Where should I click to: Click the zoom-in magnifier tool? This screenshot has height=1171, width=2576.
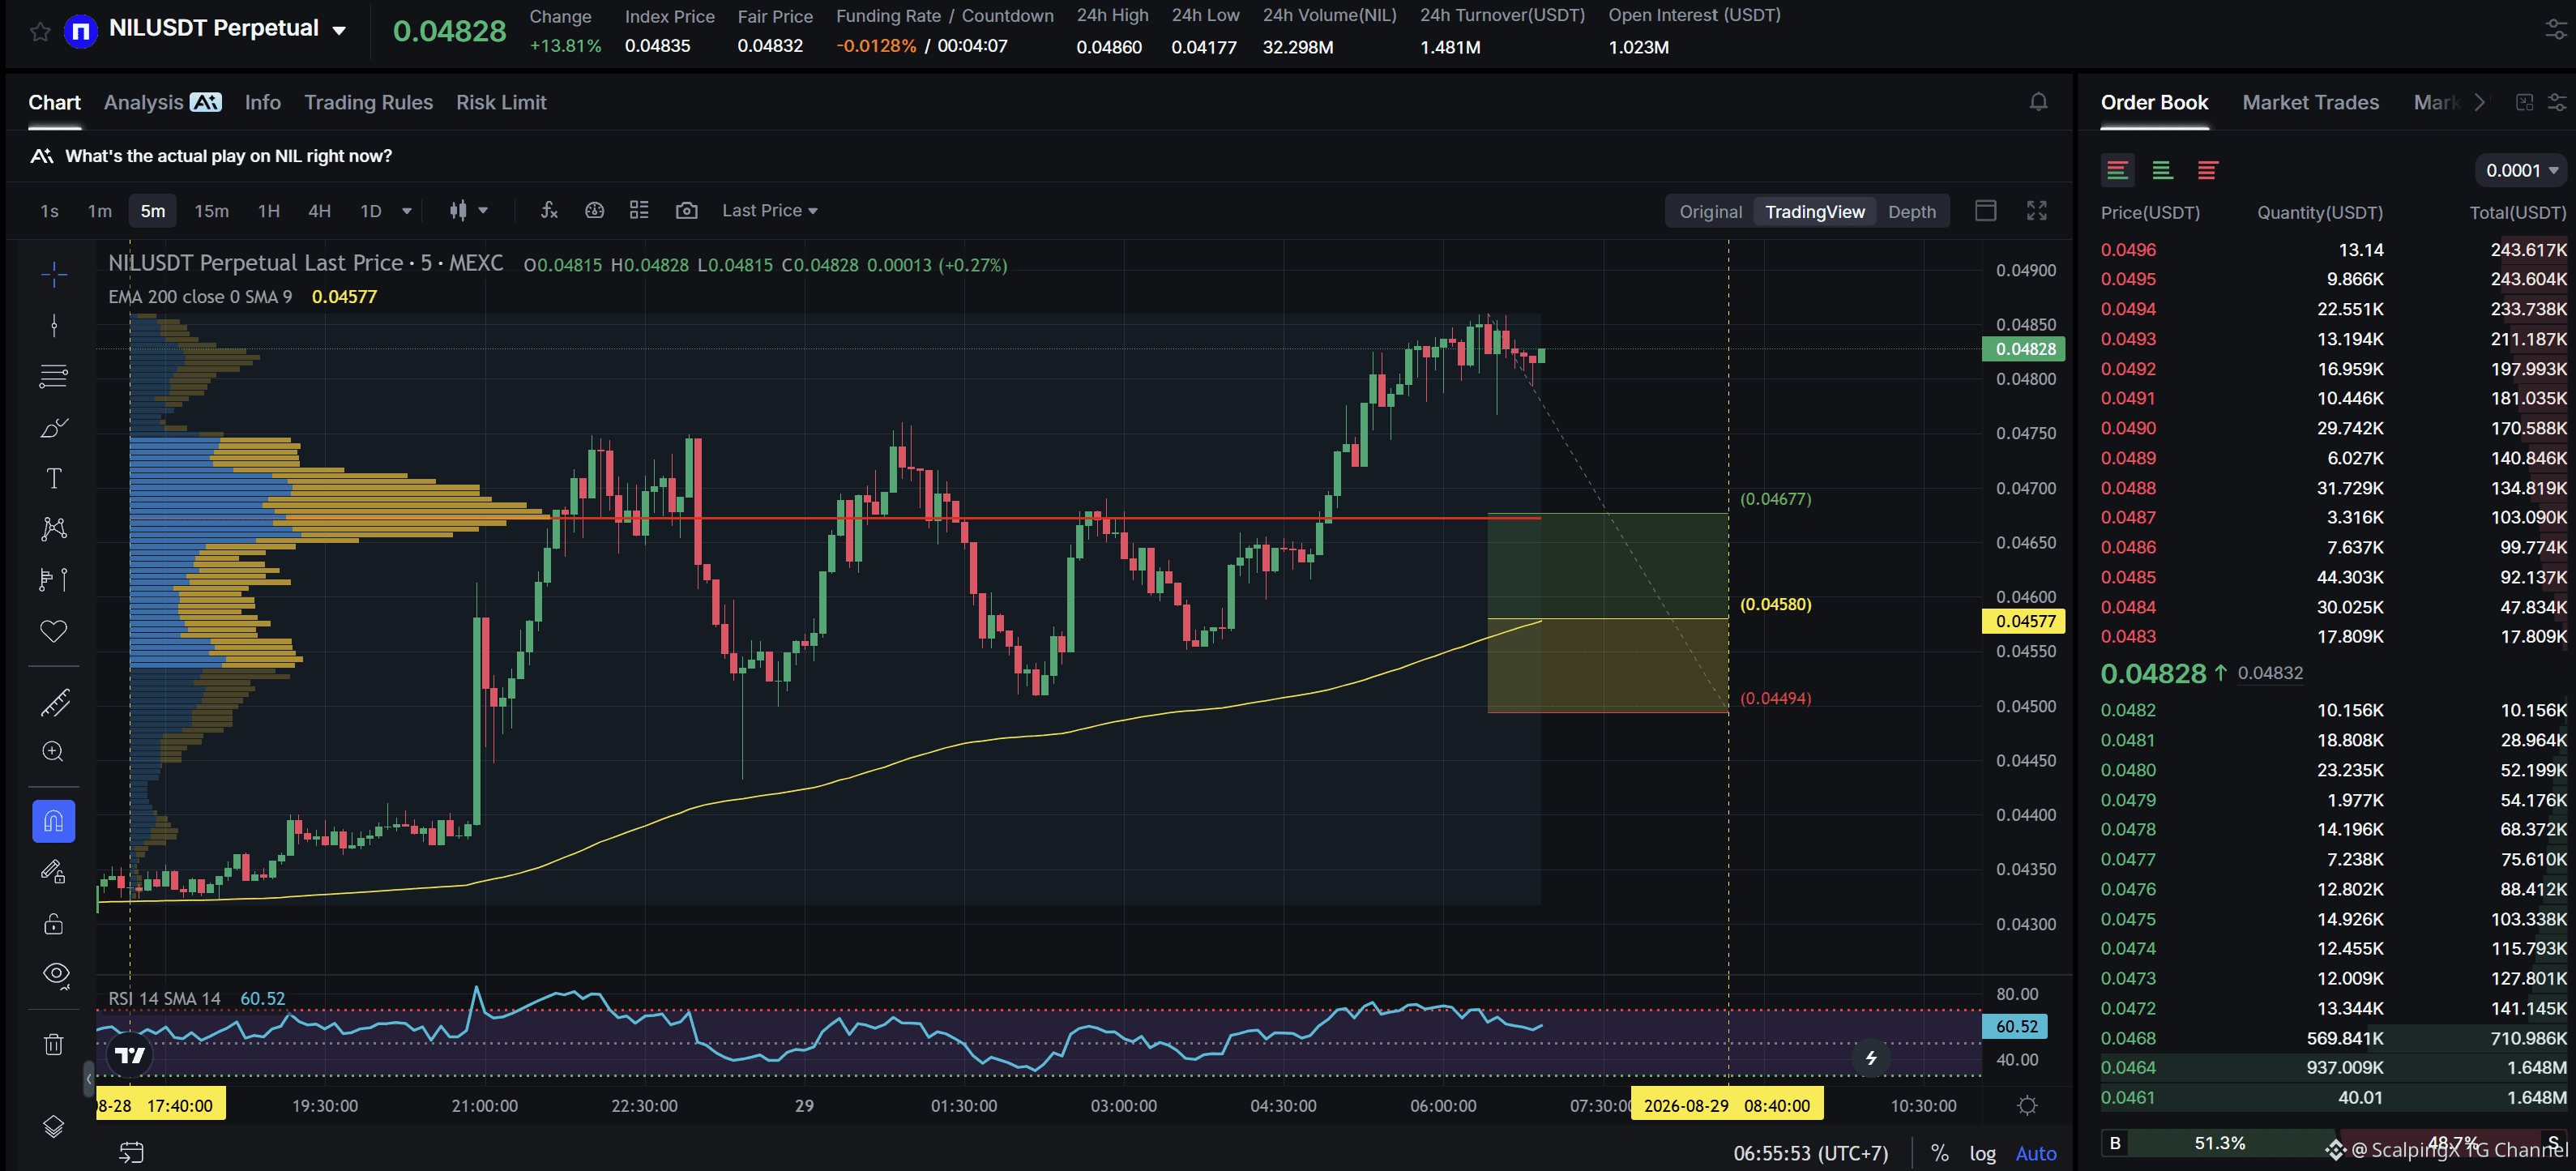[54, 752]
